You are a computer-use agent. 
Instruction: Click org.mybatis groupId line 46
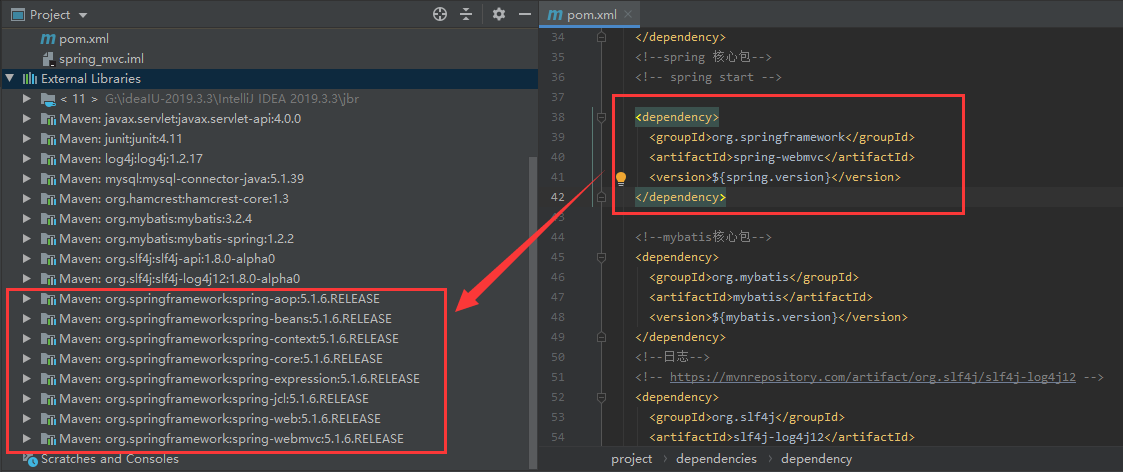[x=753, y=277]
